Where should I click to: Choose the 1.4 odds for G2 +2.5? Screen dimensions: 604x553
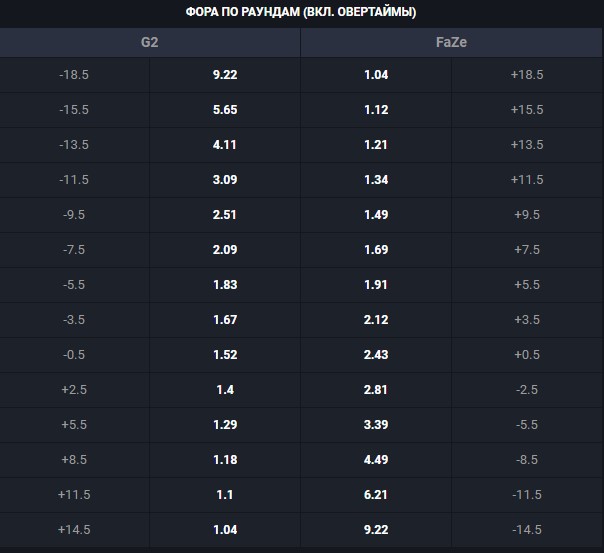tap(225, 390)
